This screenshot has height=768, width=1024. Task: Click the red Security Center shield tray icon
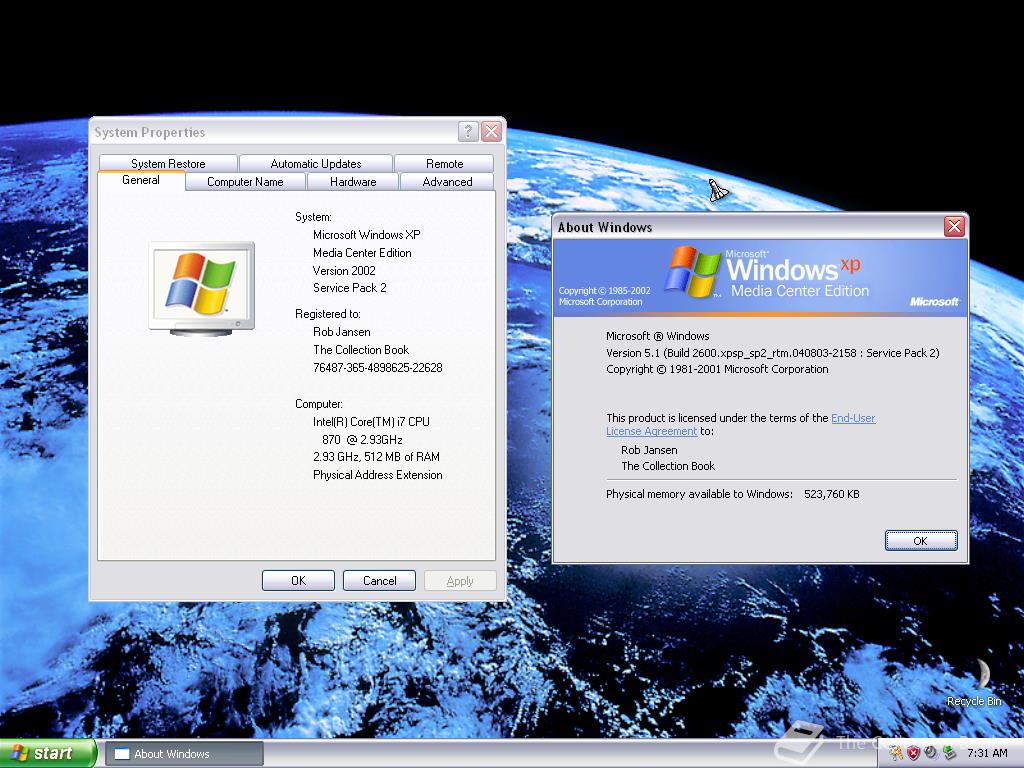coord(914,753)
